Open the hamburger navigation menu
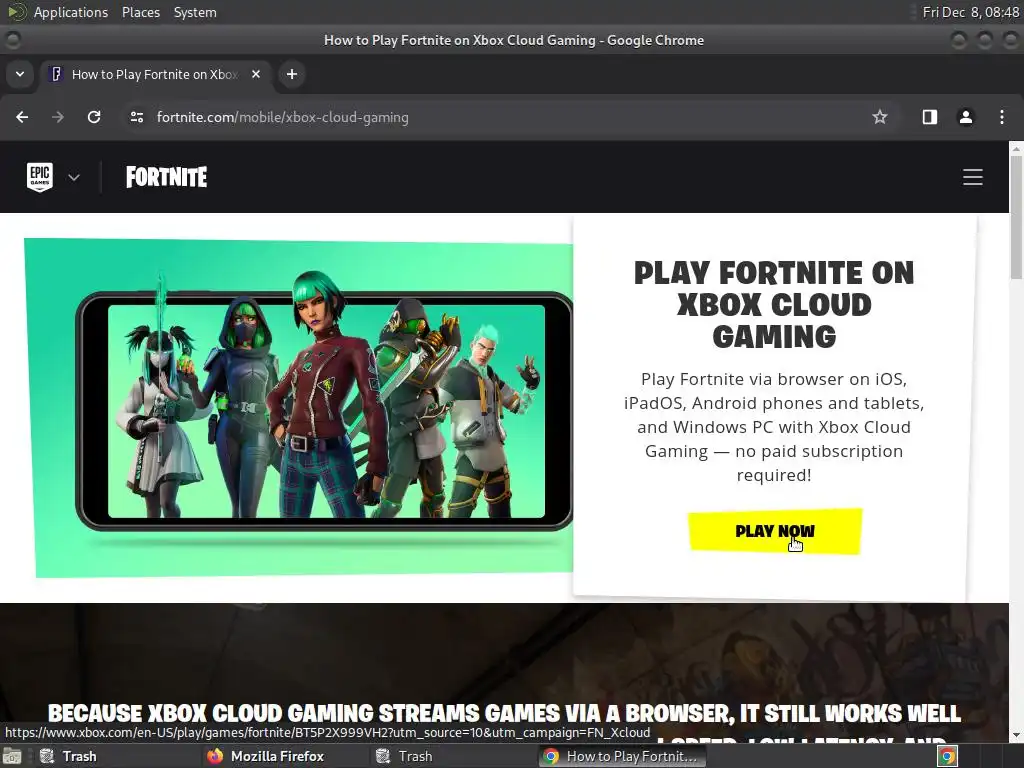The image size is (1024, 768). click(972, 177)
